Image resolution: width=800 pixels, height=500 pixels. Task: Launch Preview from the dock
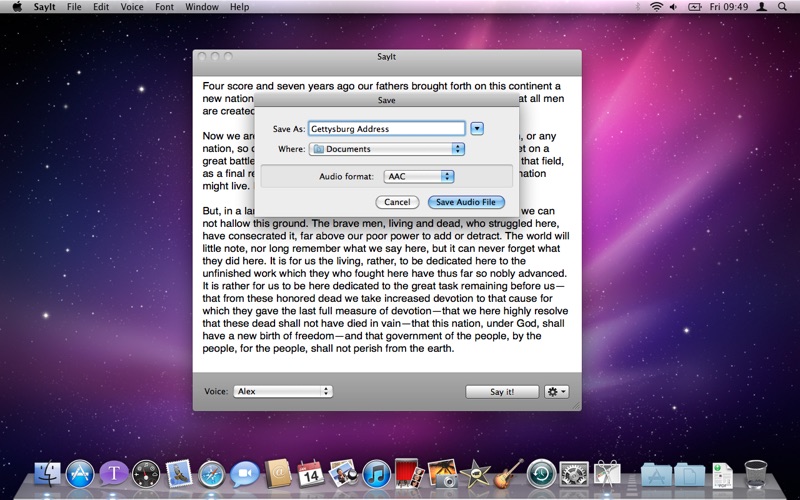click(343, 474)
